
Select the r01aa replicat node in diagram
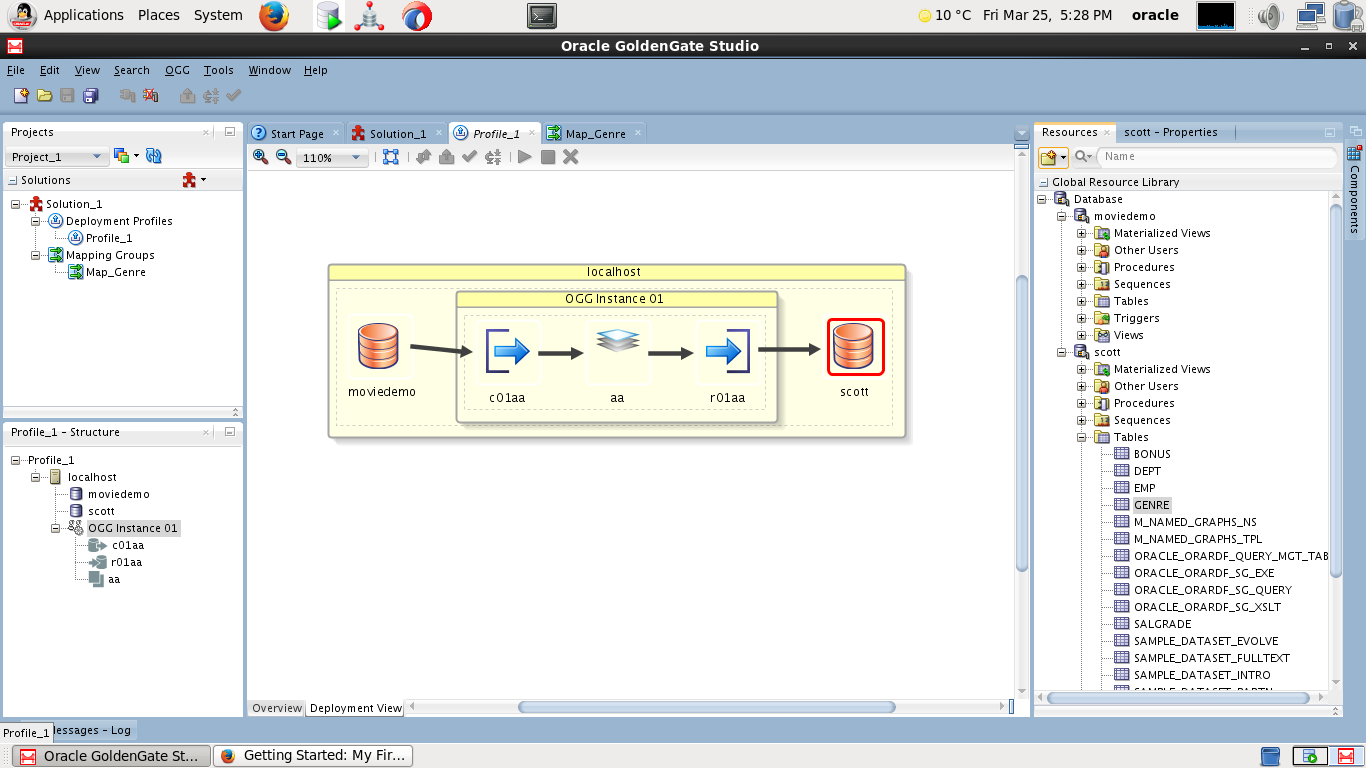point(728,352)
